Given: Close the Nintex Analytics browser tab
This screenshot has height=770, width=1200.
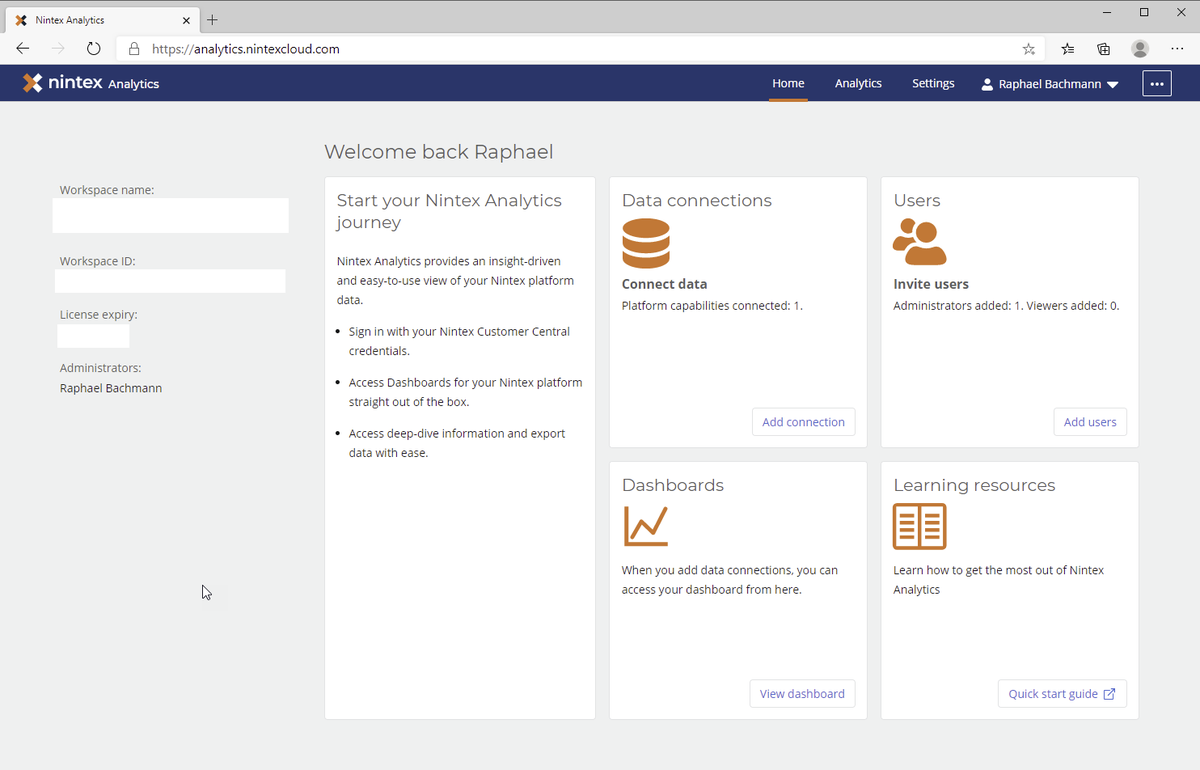Looking at the screenshot, I should 186,20.
